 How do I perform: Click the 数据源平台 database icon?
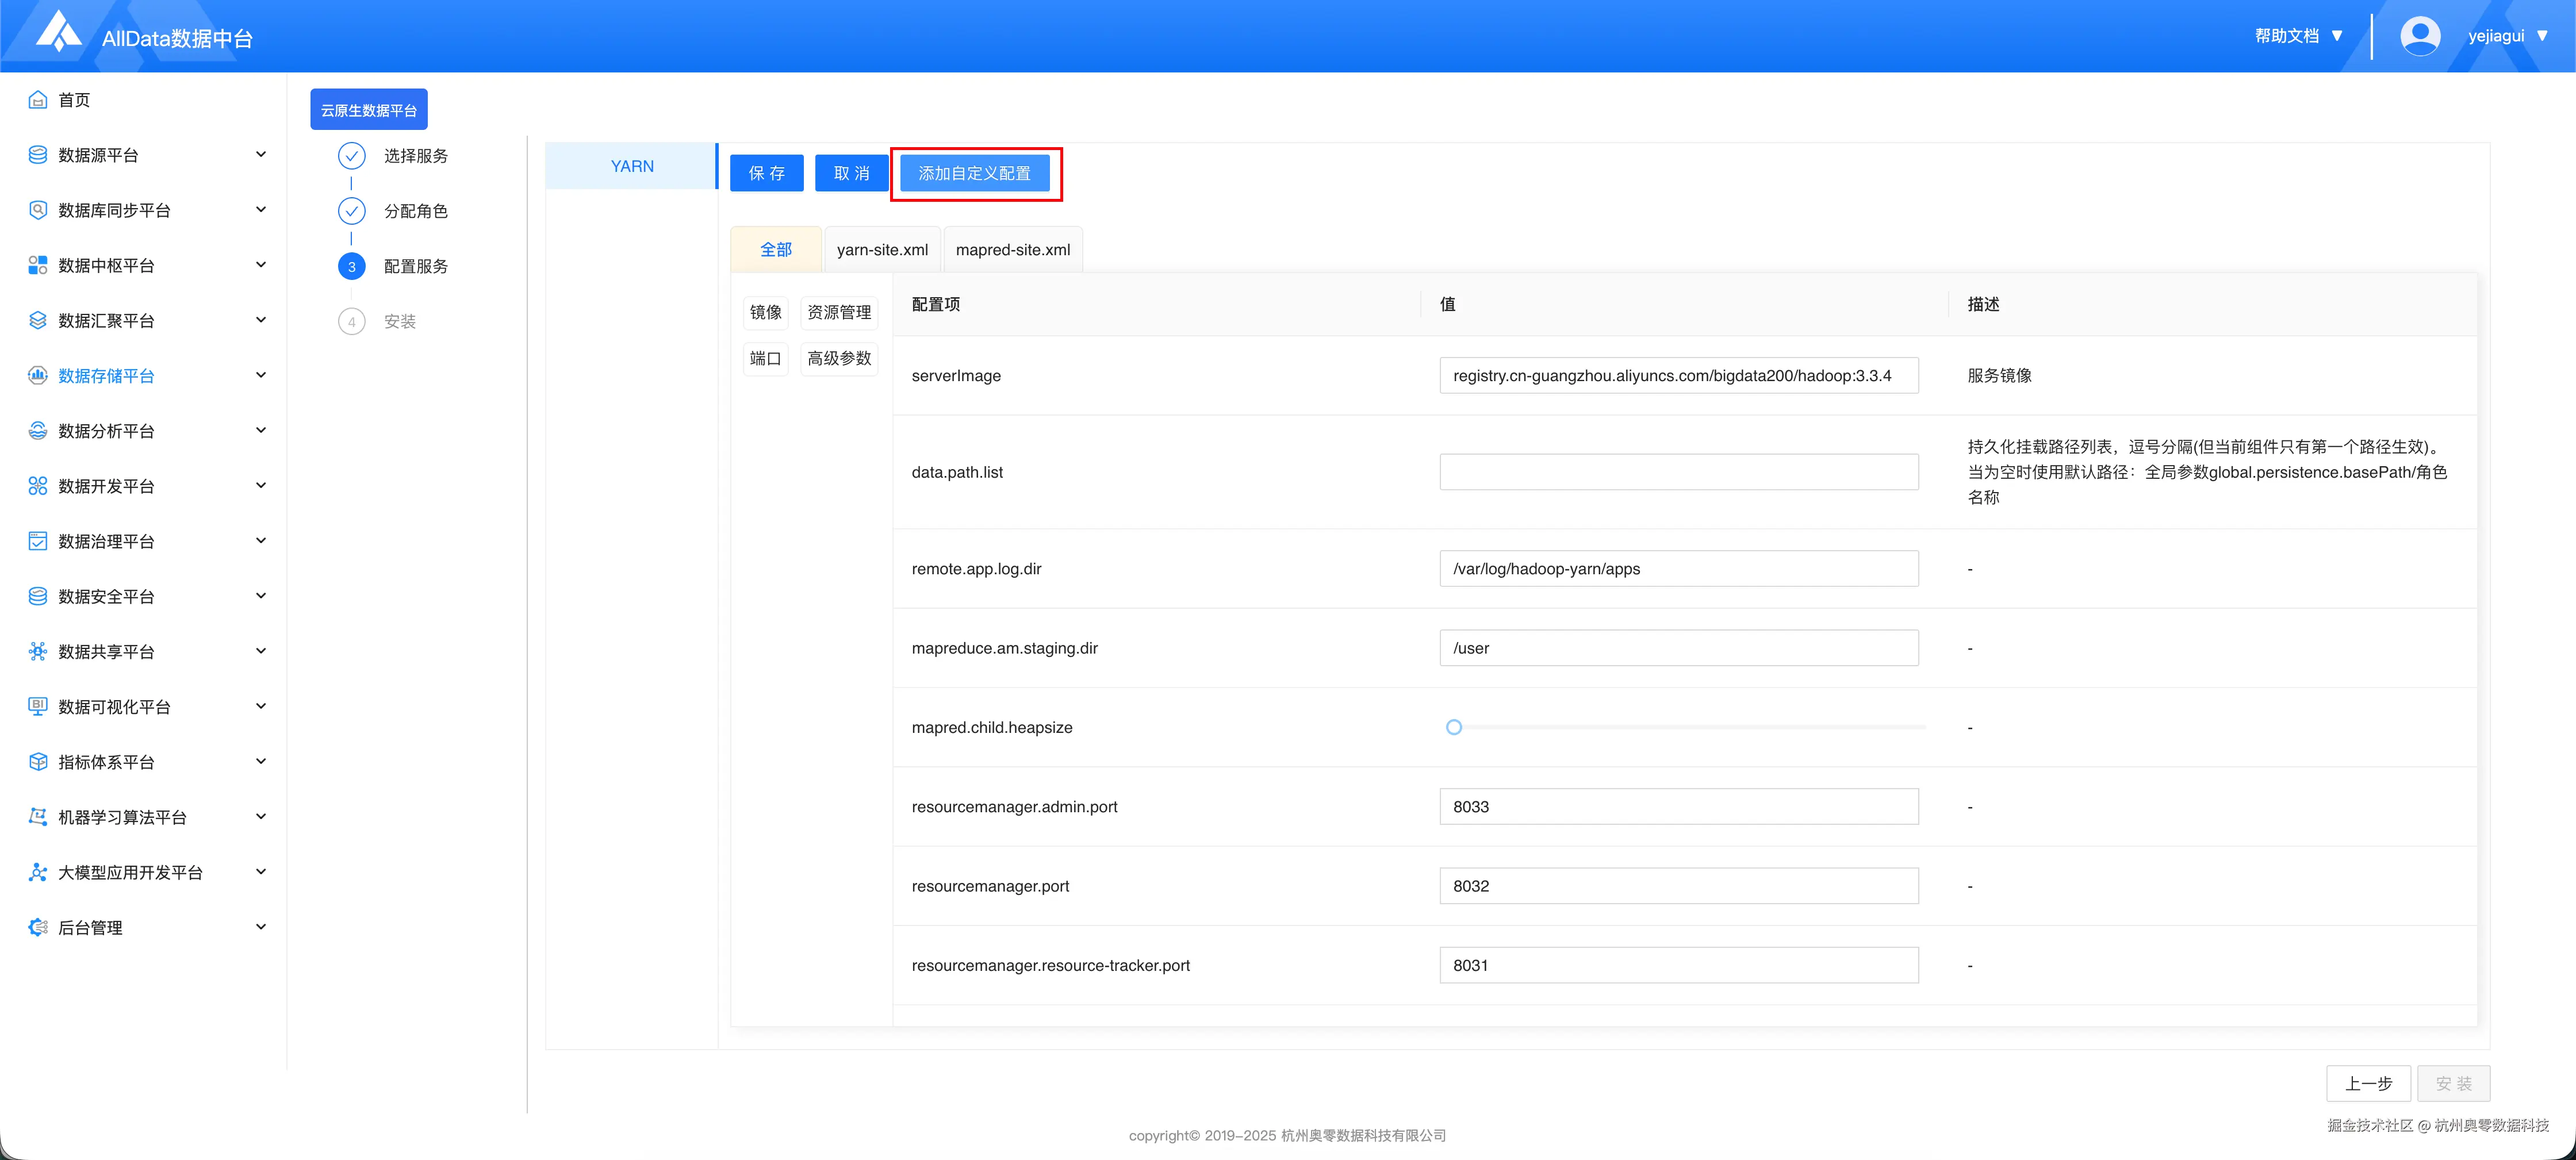[x=38, y=155]
